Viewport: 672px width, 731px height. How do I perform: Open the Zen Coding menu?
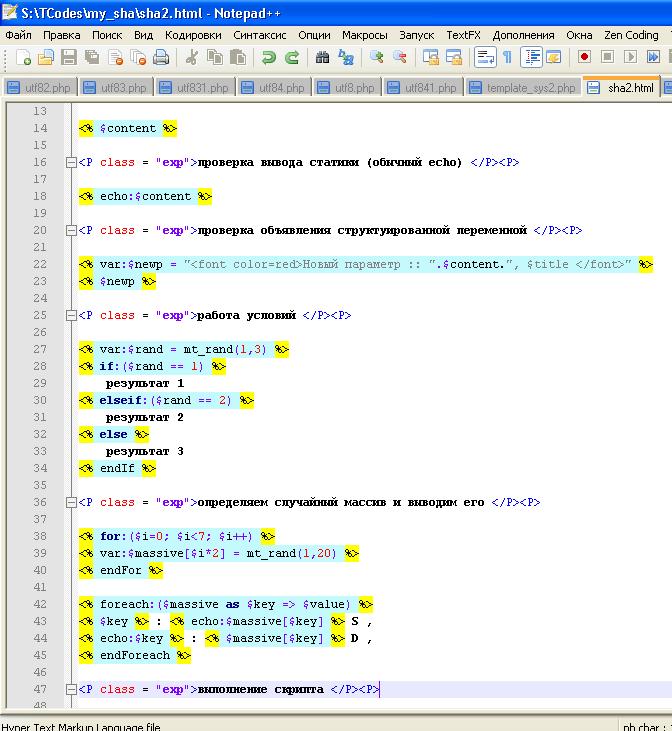[631, 35]
